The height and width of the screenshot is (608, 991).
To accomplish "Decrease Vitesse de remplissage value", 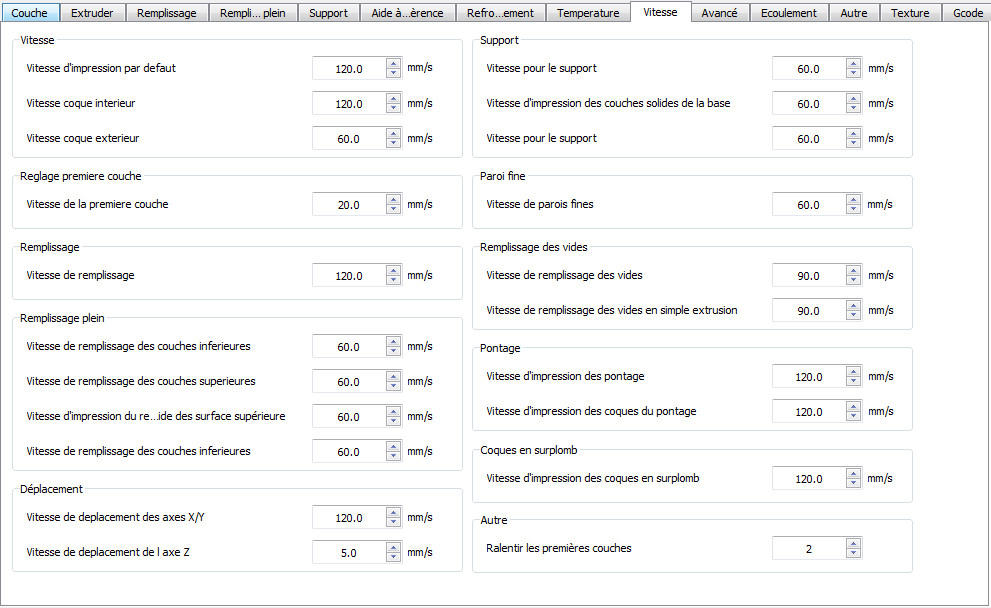I will (393, 281).
